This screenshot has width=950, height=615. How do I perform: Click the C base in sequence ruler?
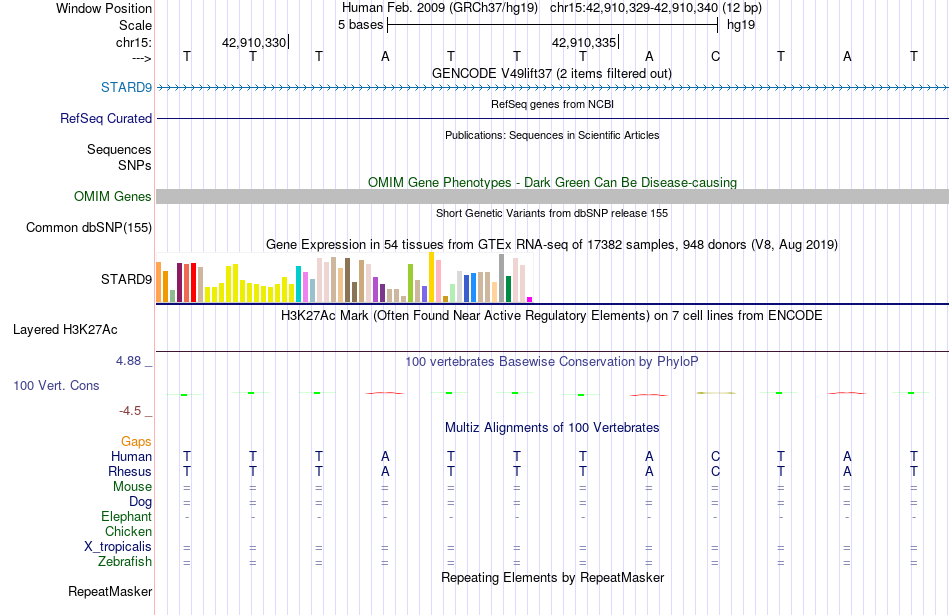click(x=715, y=56)
